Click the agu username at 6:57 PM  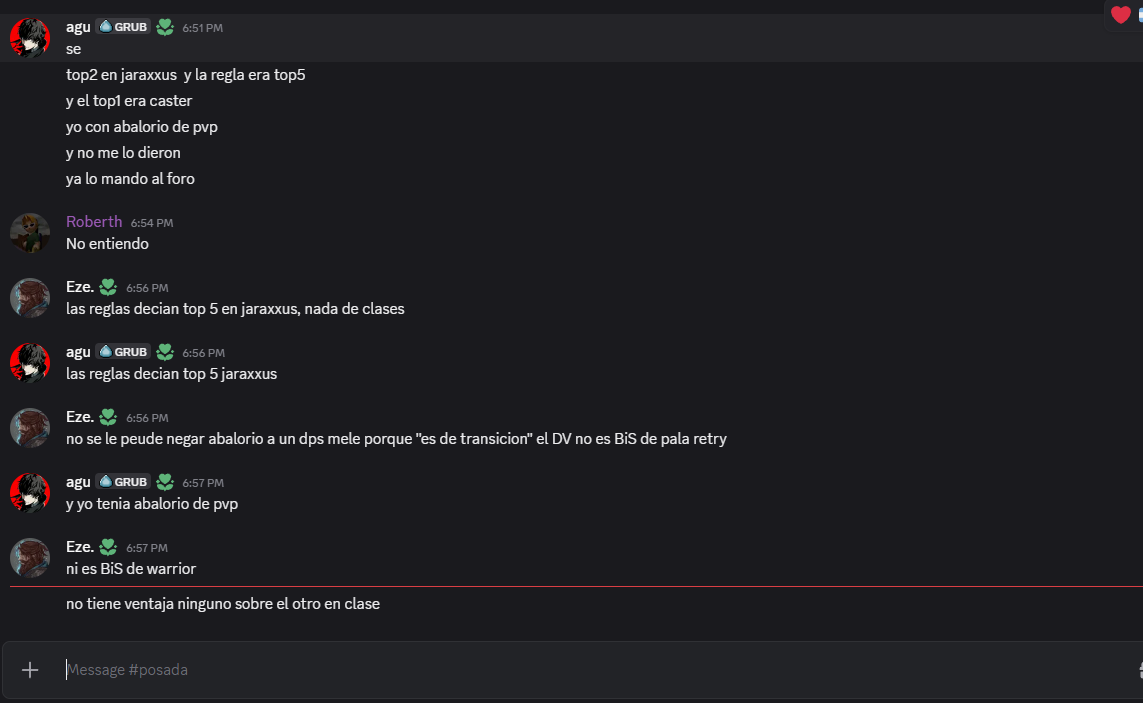click(78, 482)
